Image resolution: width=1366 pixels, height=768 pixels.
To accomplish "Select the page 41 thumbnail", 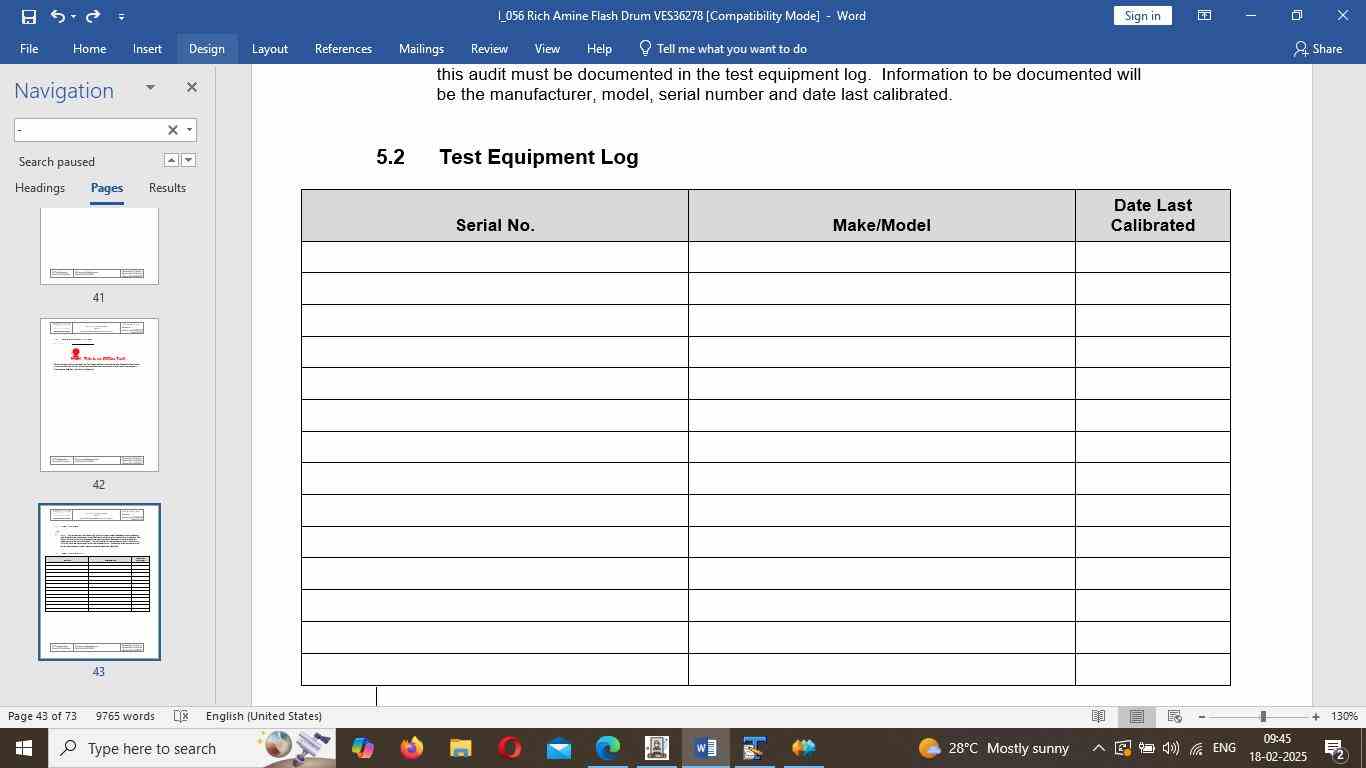I will pos(99,247).
